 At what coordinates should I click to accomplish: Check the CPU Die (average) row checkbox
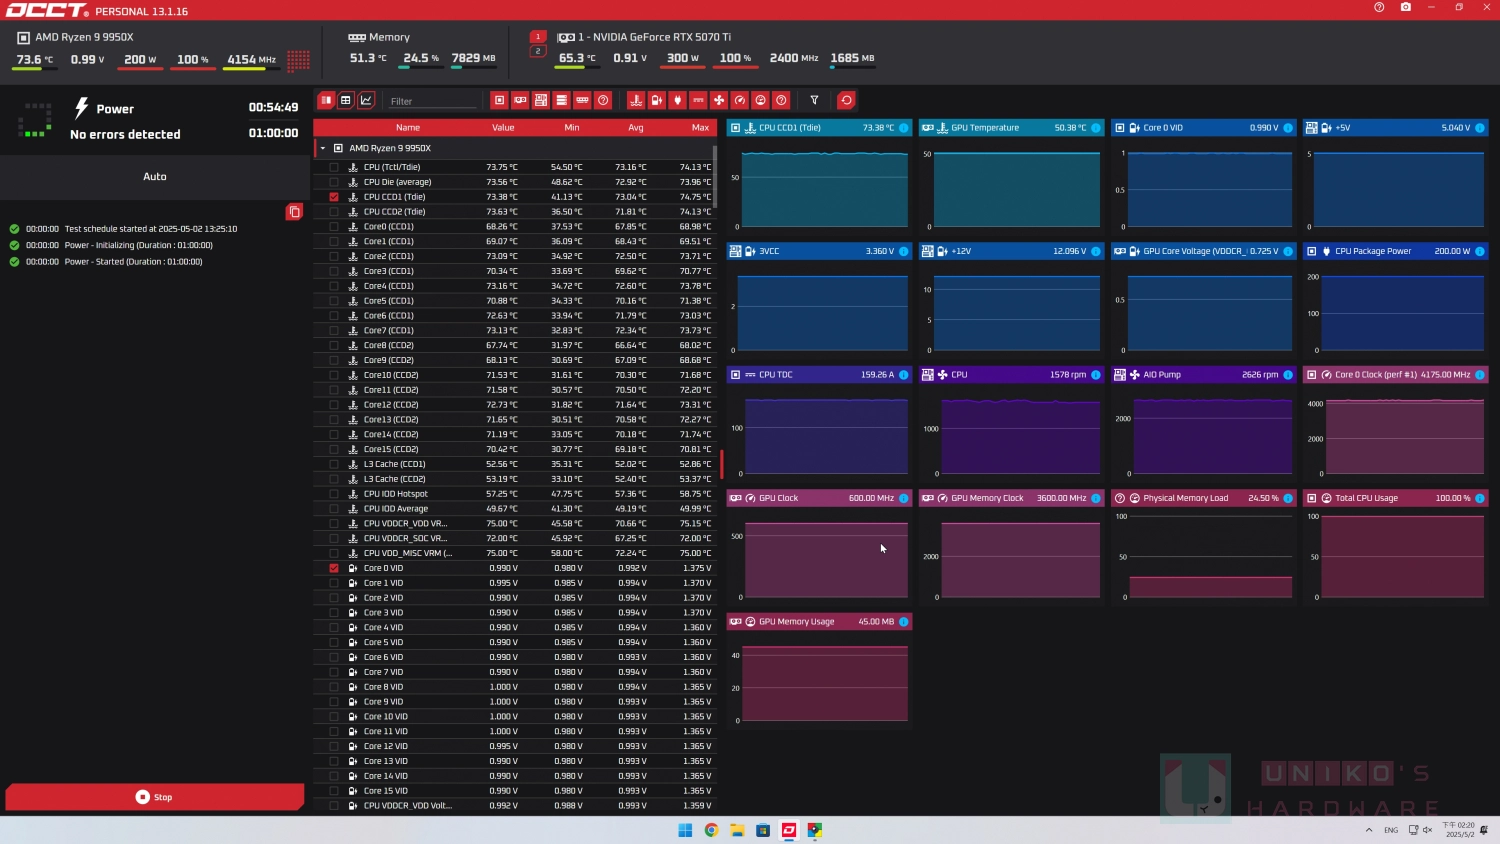pyautogui.click(x=334, y=182)
